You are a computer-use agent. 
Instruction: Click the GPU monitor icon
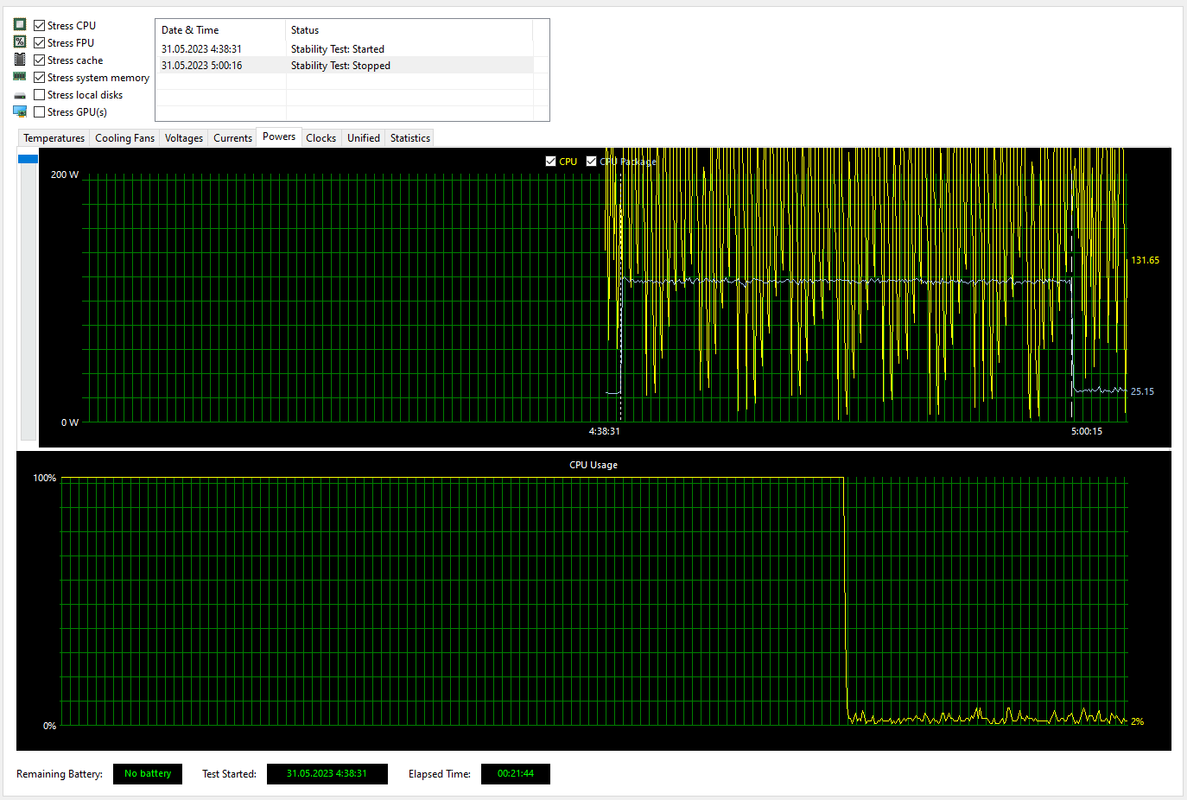coord(20,111)
